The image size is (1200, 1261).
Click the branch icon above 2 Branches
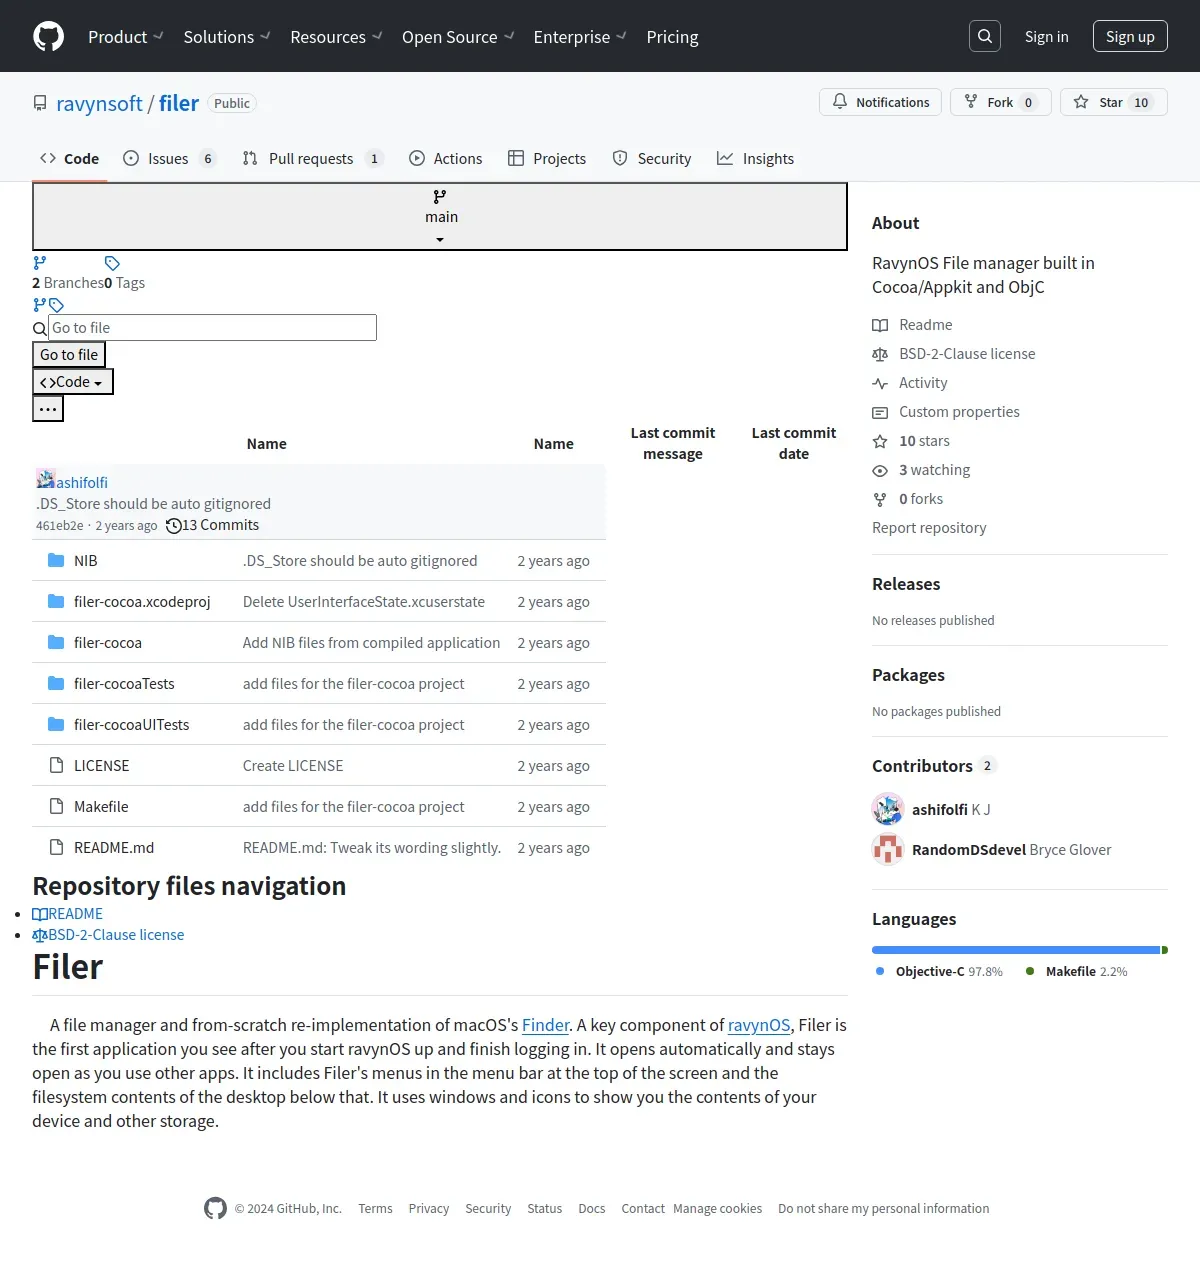[x=40, y=263]
